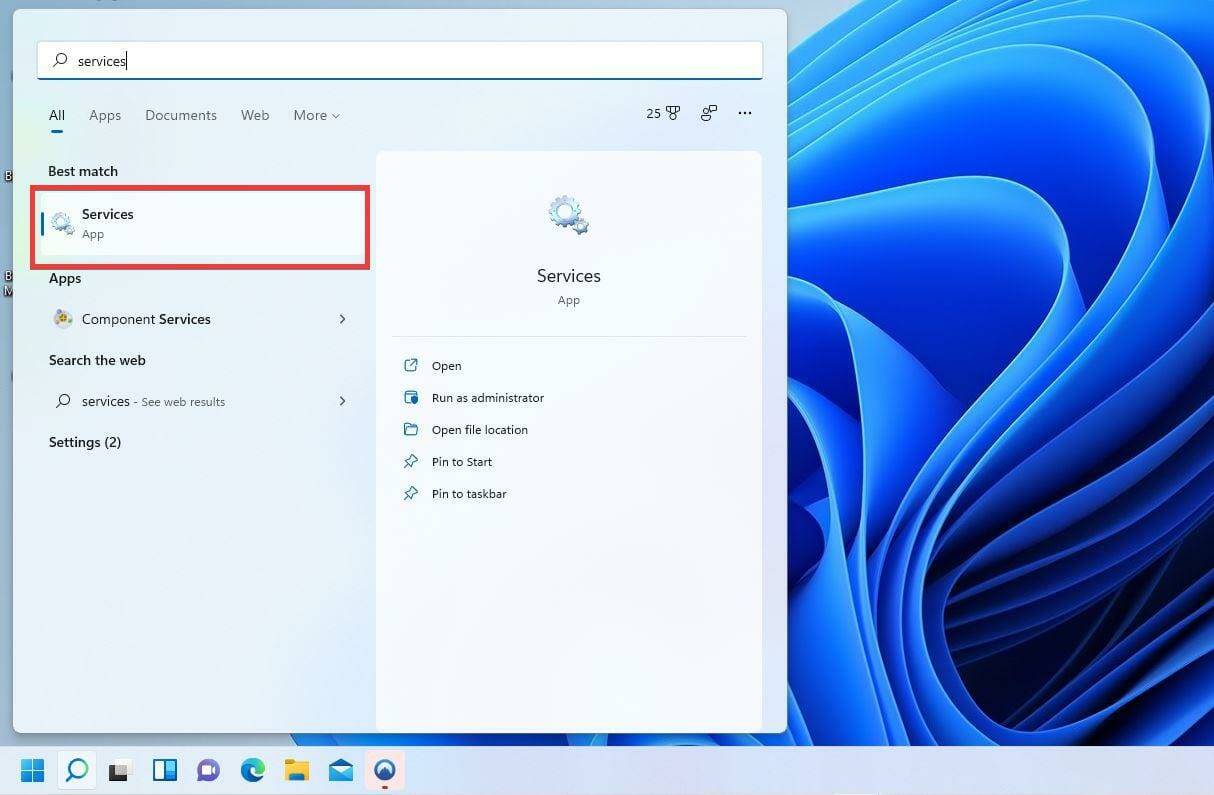Switch to the Apps search tab

point(105,115)
